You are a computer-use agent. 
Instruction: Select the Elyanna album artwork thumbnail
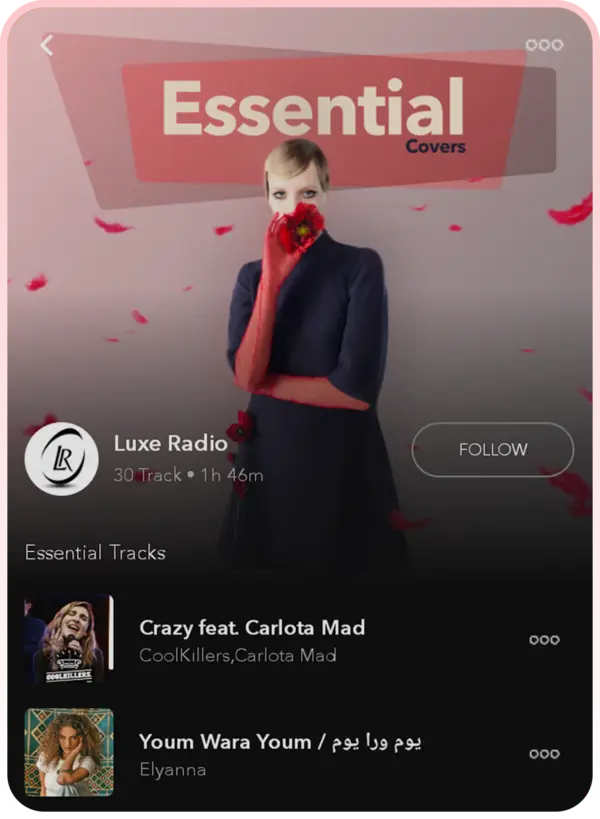click(x=69, y=752)
